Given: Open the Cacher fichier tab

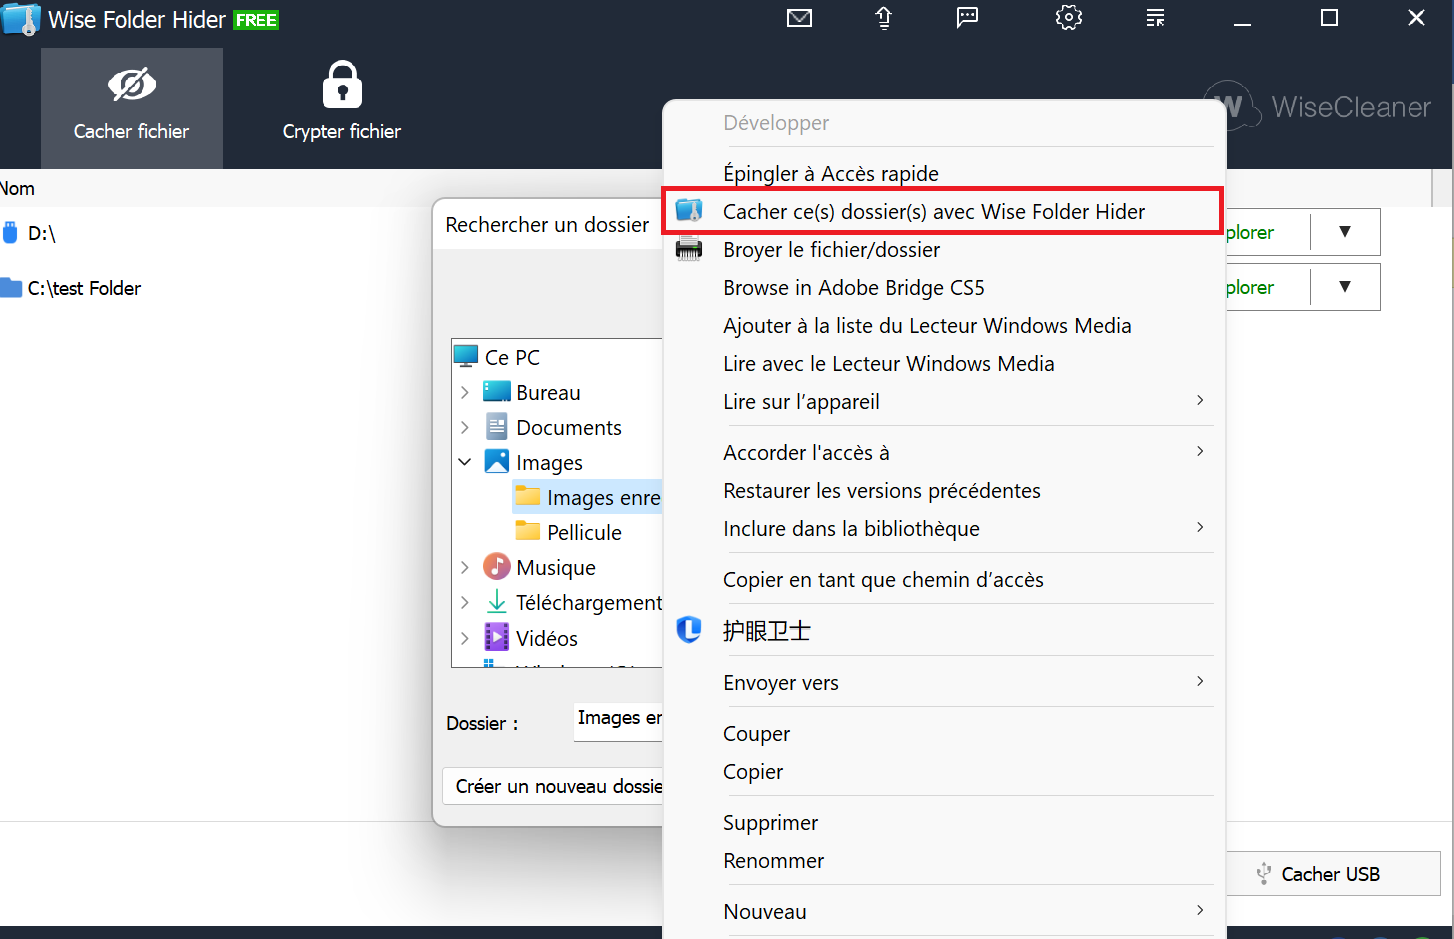Looking at the screenshot, I should 131,108.
